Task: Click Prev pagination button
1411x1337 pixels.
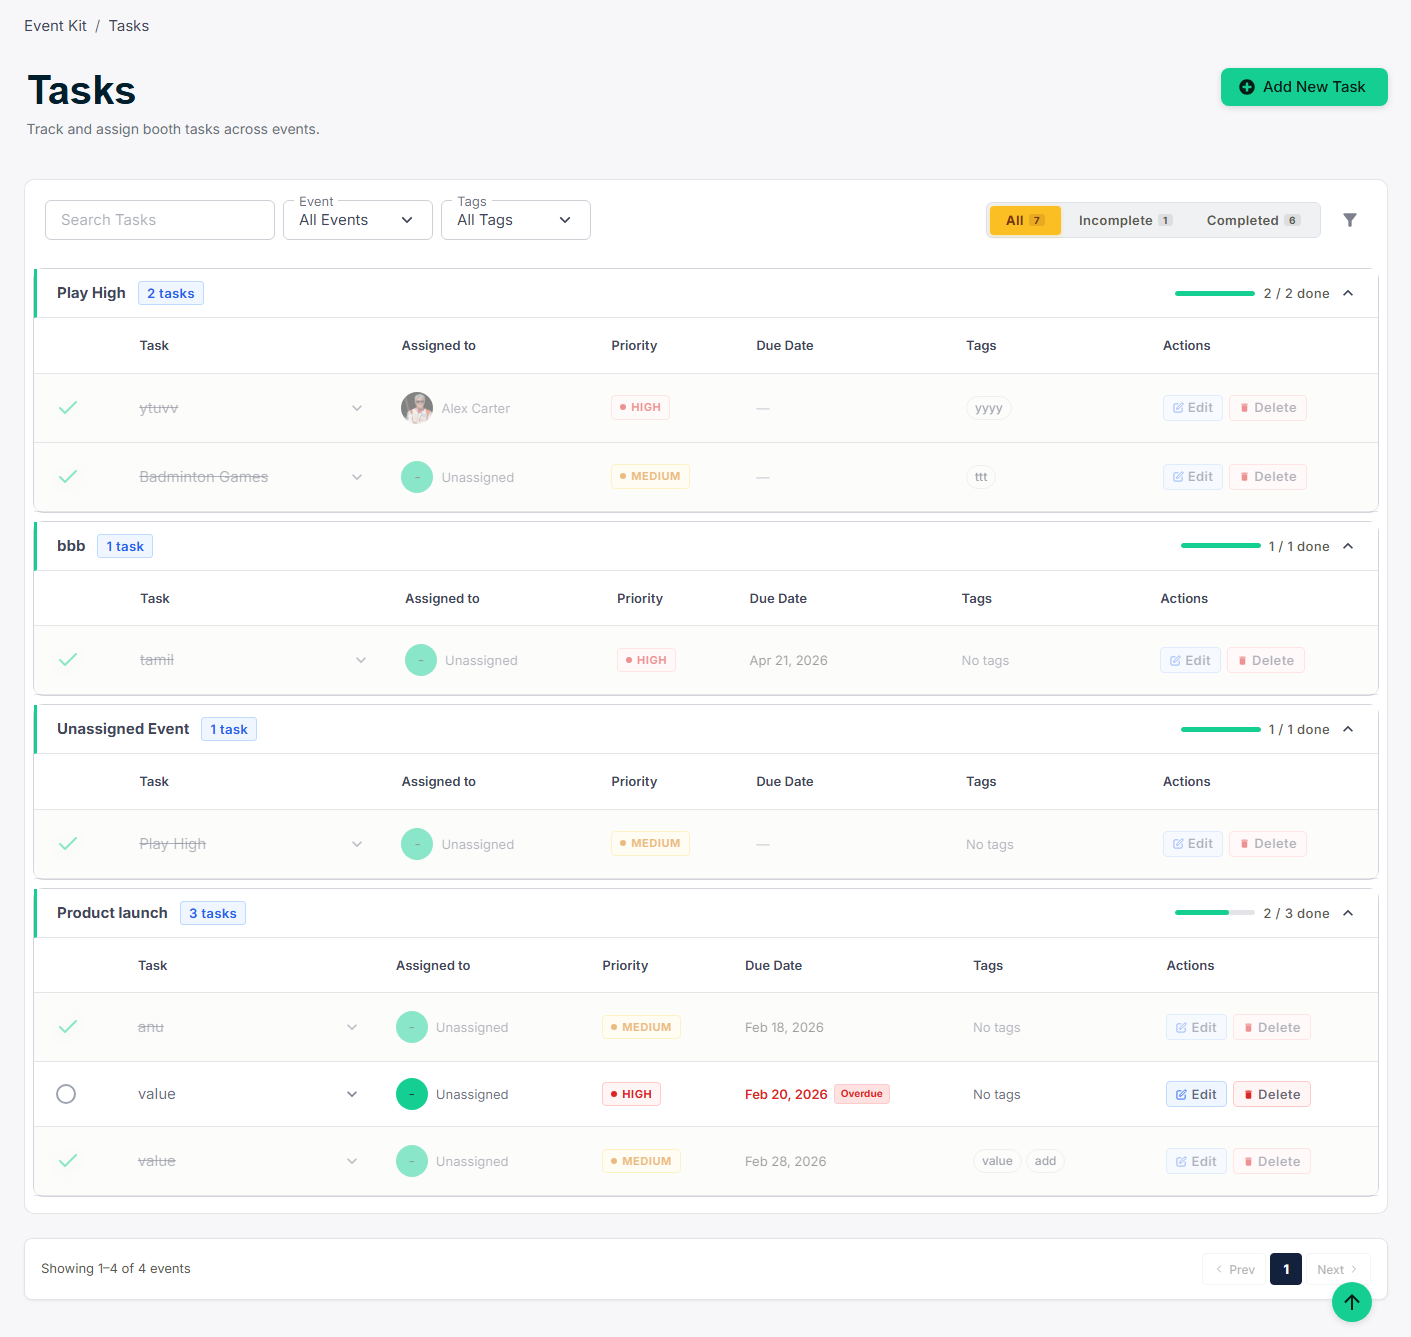Action: 1234,1269
